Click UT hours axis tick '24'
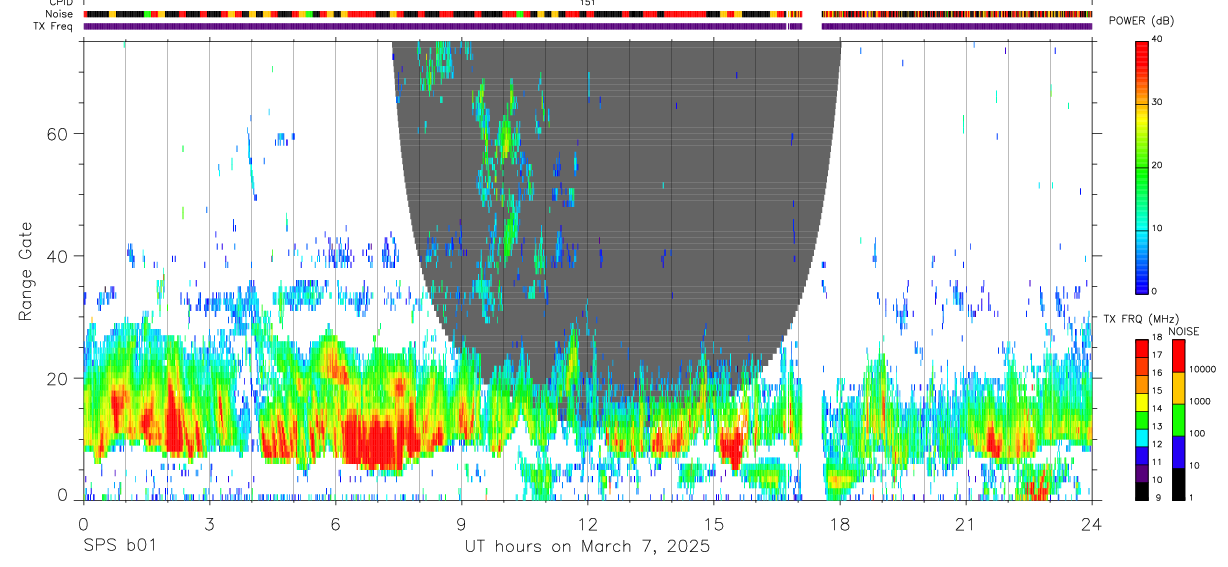The image size is (1228, 567). click(x=1092, y=523)
